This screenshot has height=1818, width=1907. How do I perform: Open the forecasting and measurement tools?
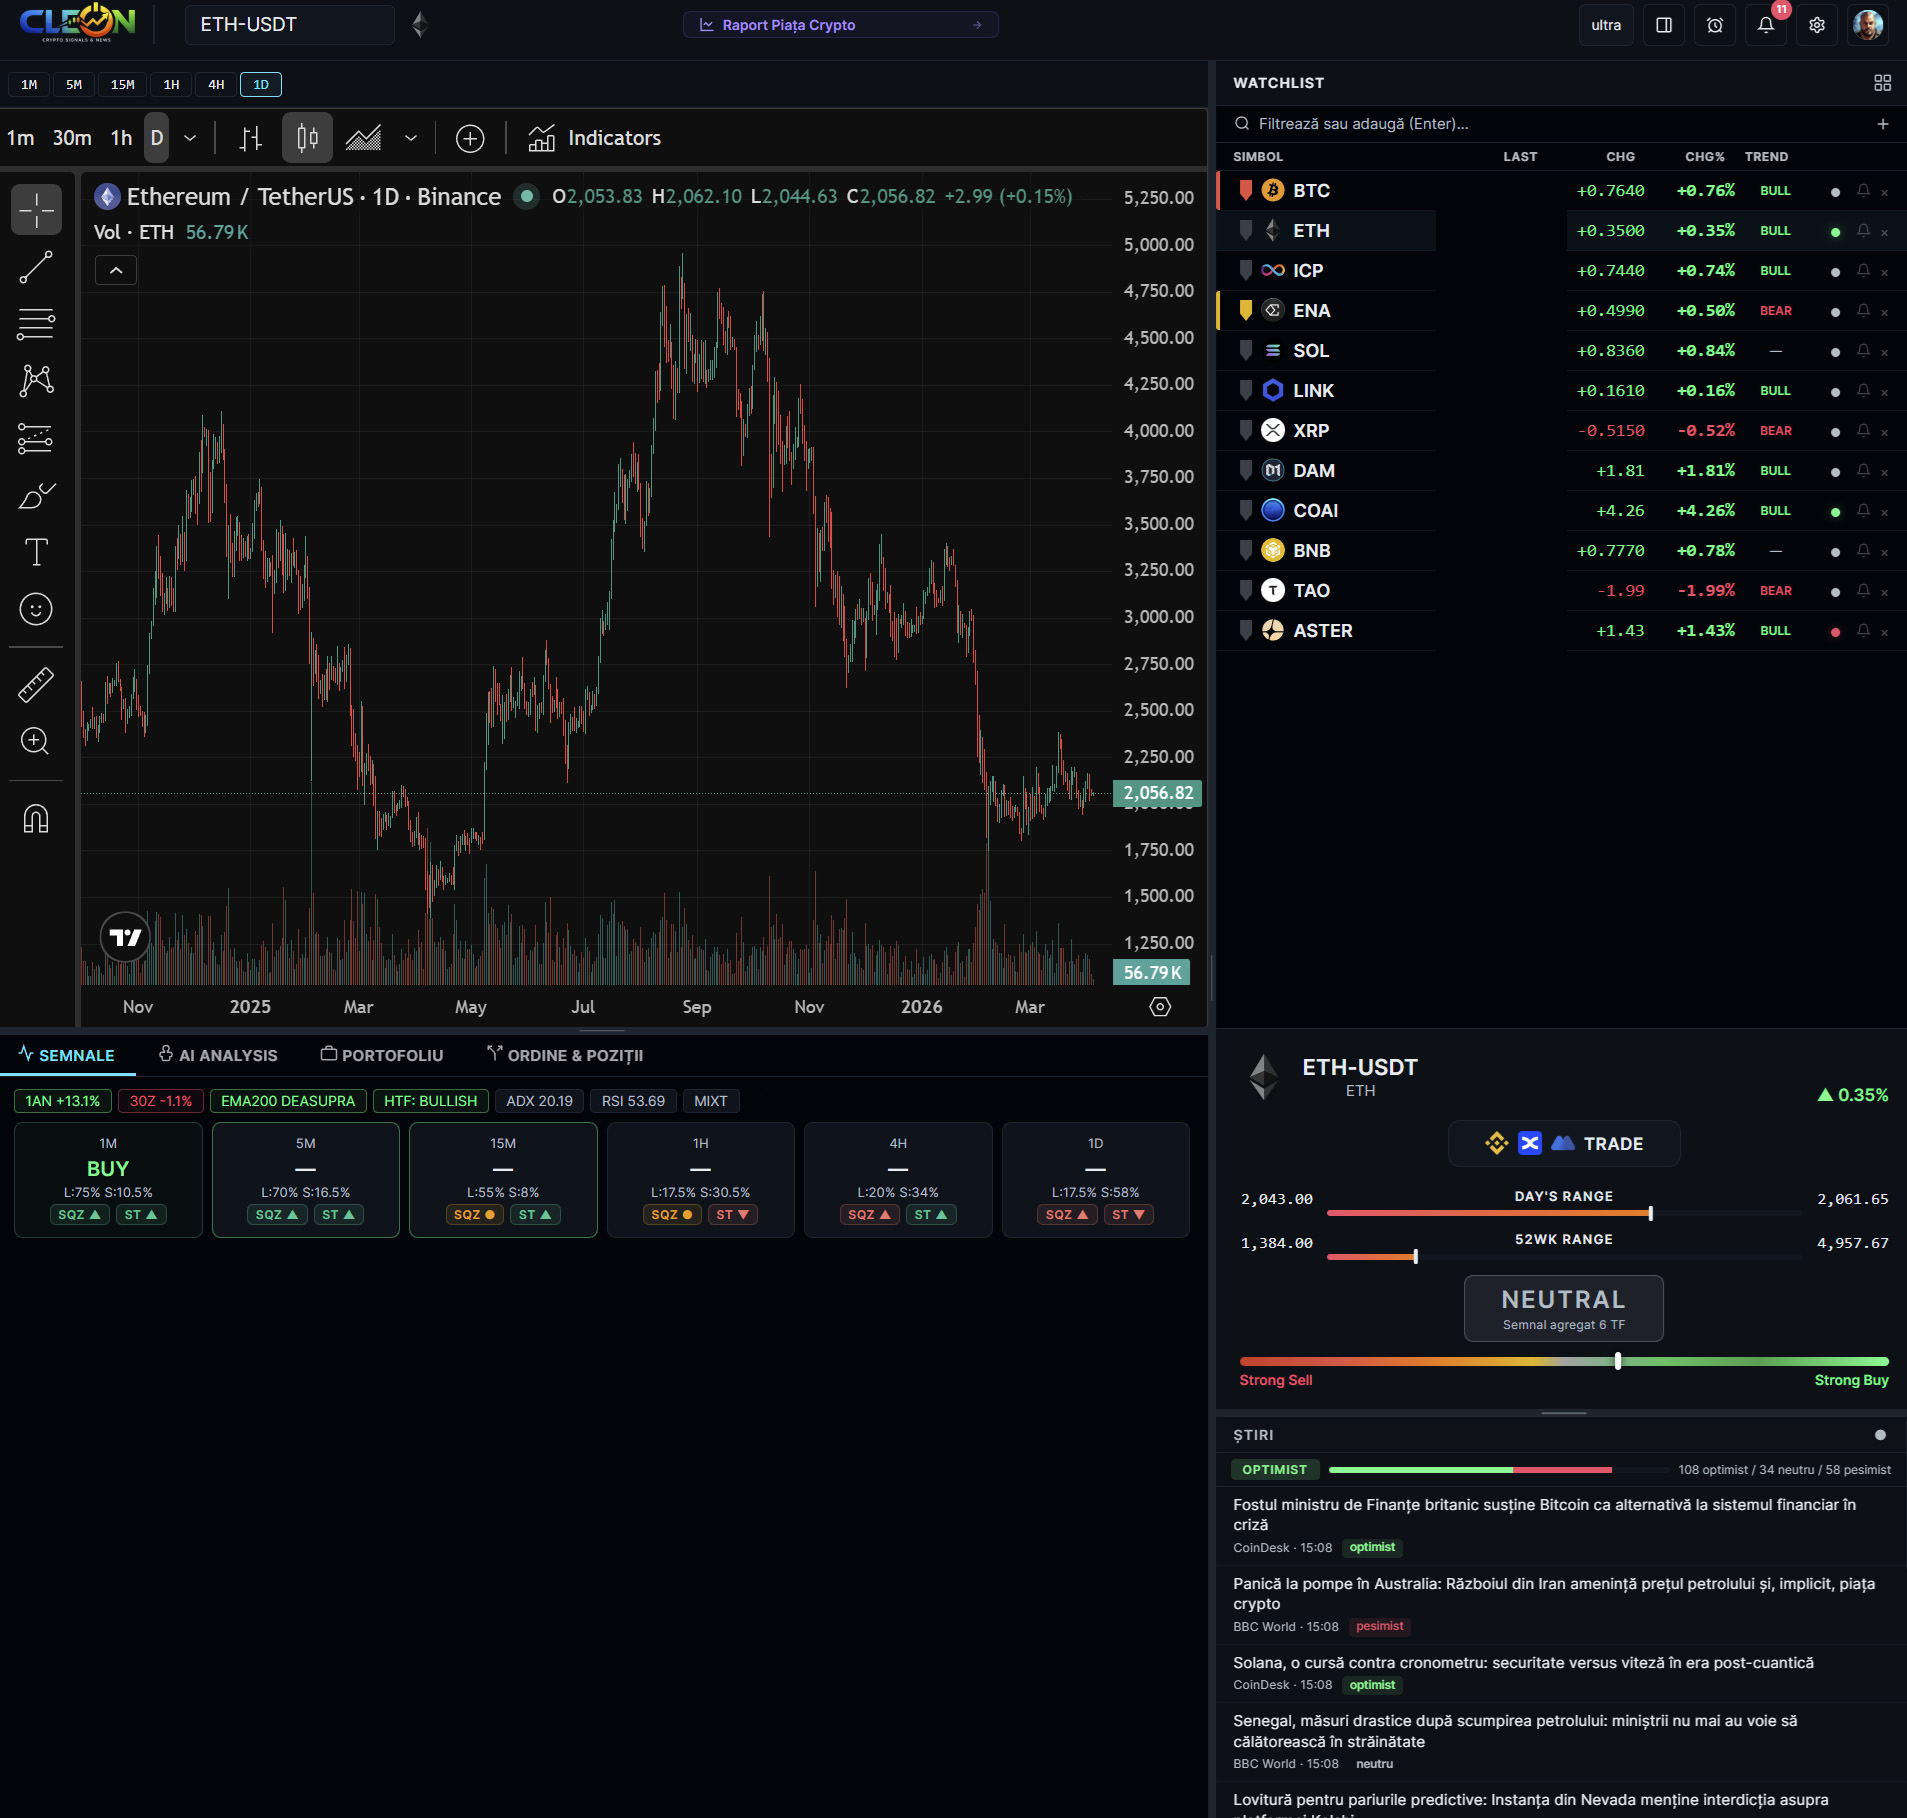[x=36, y=438]
